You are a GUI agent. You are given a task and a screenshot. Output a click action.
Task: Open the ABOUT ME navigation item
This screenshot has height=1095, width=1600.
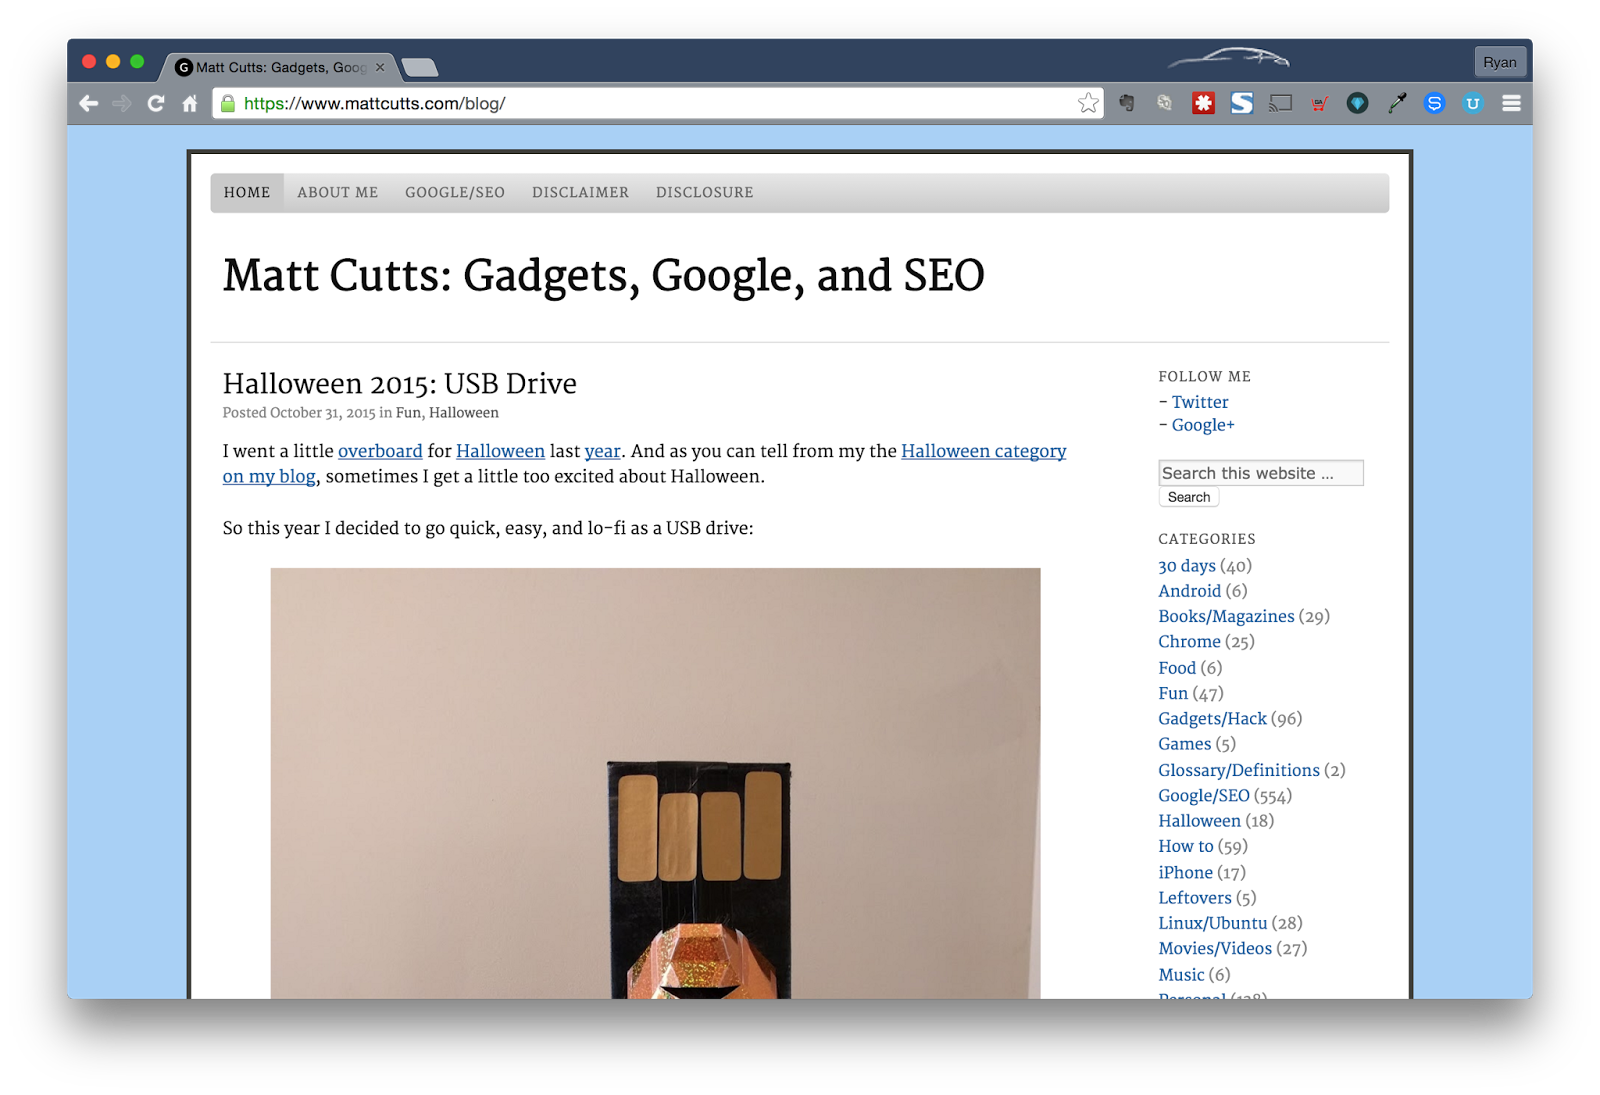click(x=338, y=192)
